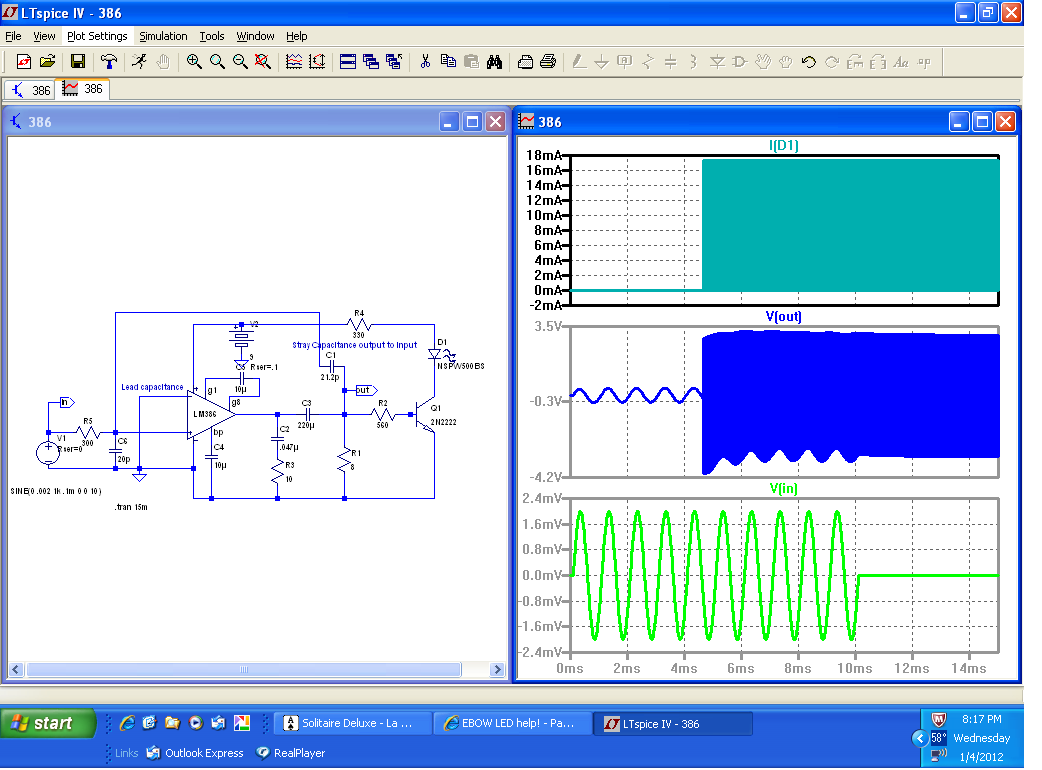Tile windows using the tile icon

[348, 62]
